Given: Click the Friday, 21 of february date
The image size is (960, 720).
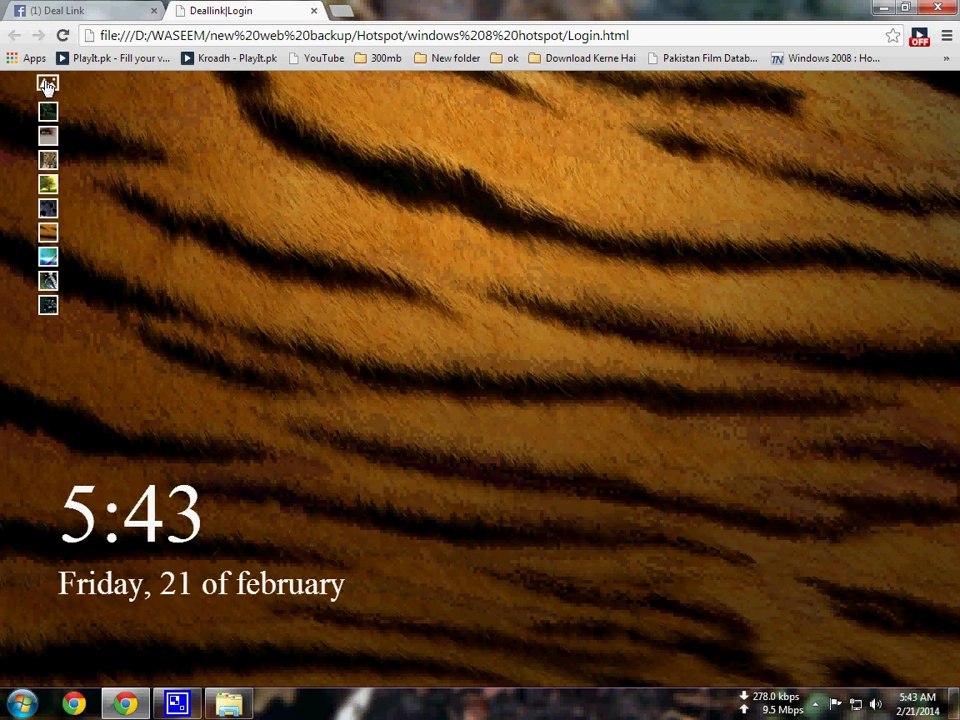Looking at the screenshot, I should [201, 584].
